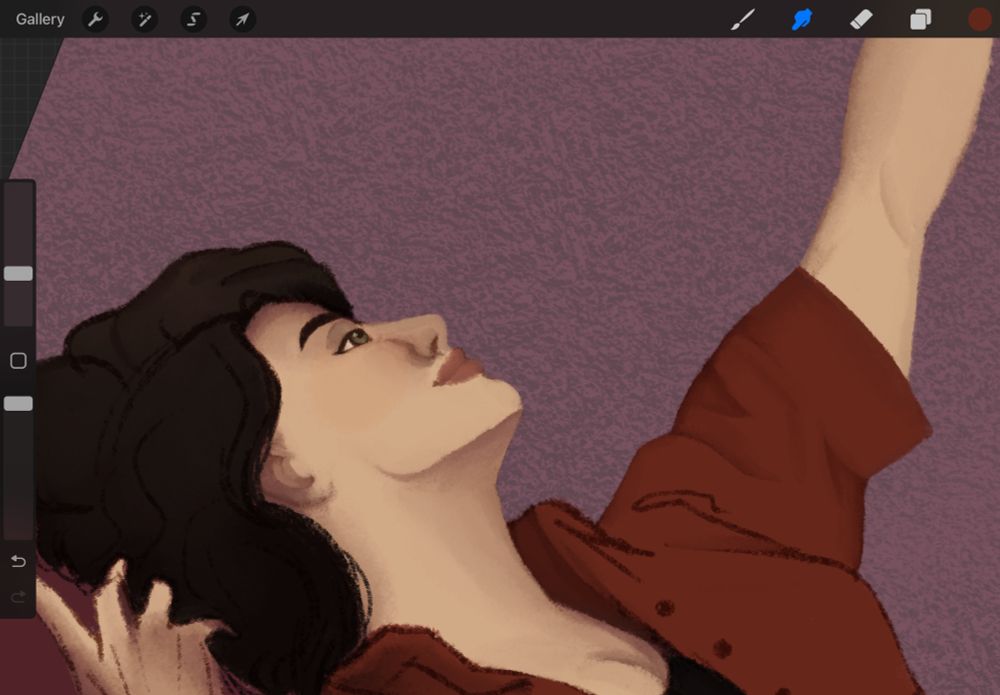Open the Adjustments magic wand menu
1000x695 pixels.
pos(144,19)
